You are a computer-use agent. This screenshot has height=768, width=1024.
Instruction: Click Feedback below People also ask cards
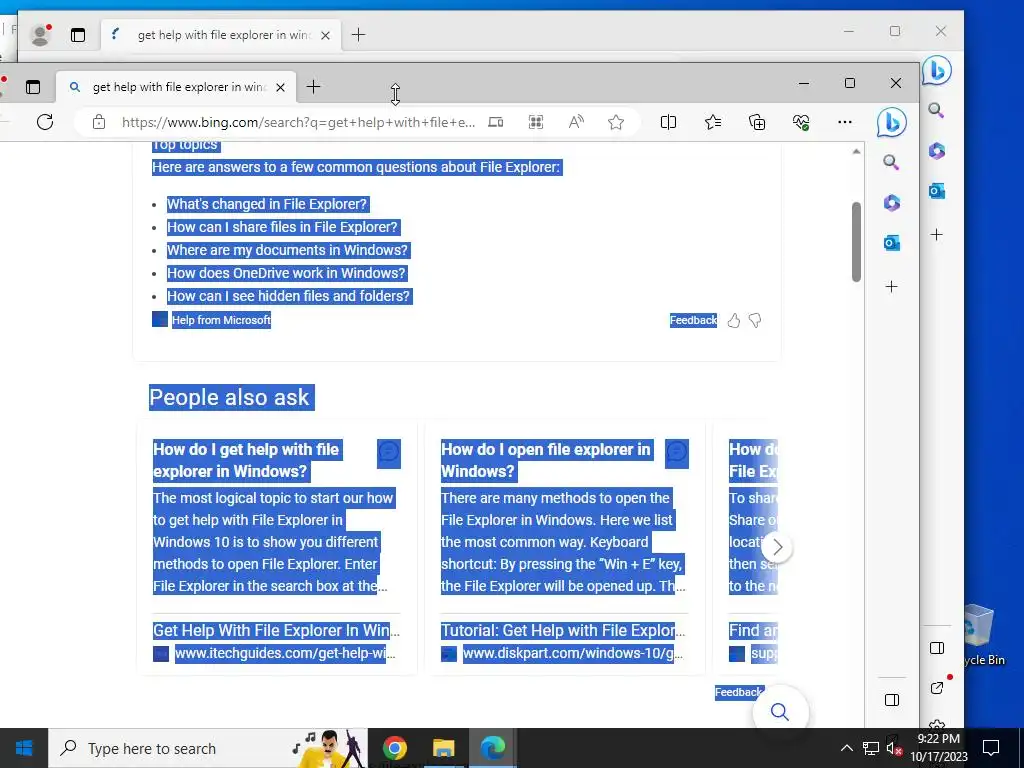pyautogui.click(x=739, y=692)
